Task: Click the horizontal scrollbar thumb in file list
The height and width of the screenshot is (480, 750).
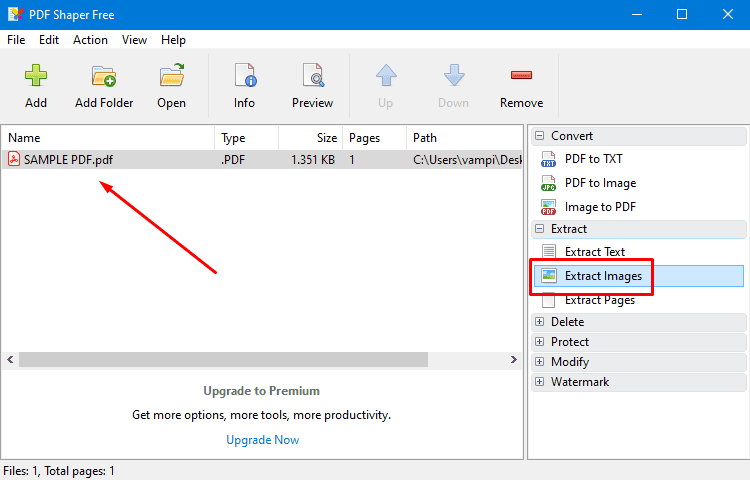Action: (223, 360)
